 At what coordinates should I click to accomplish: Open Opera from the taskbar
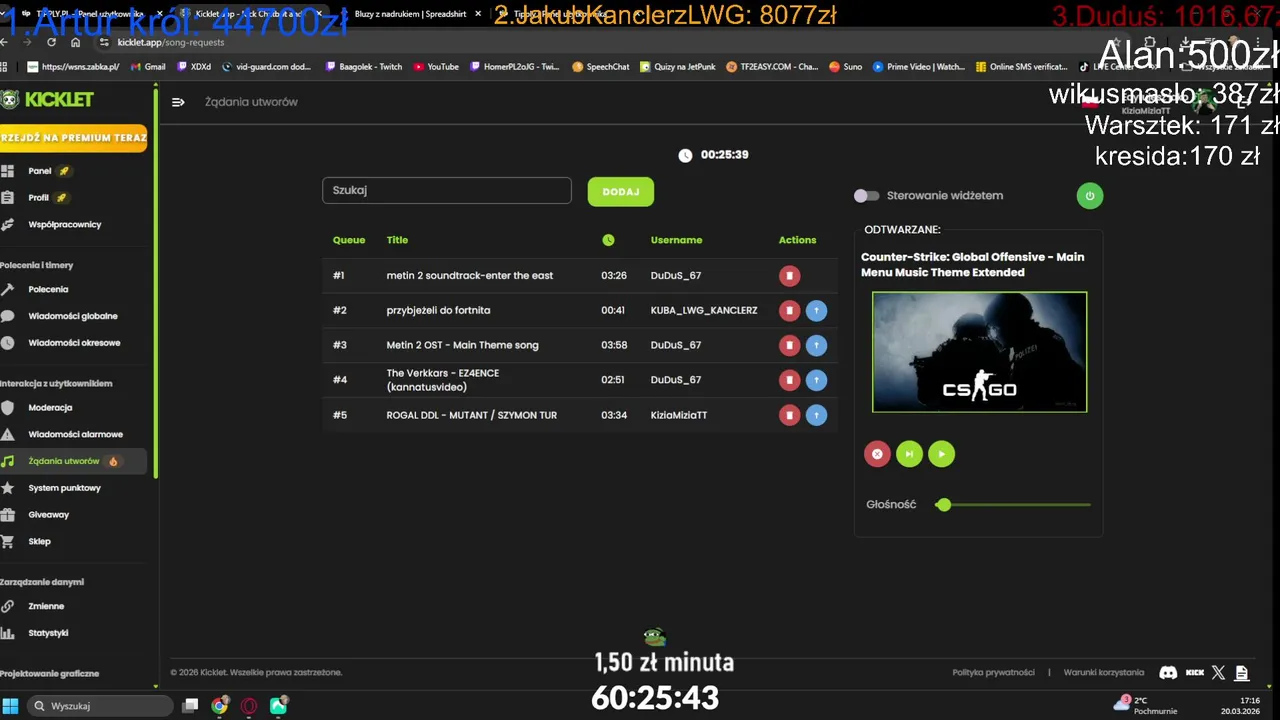[249, 706]
